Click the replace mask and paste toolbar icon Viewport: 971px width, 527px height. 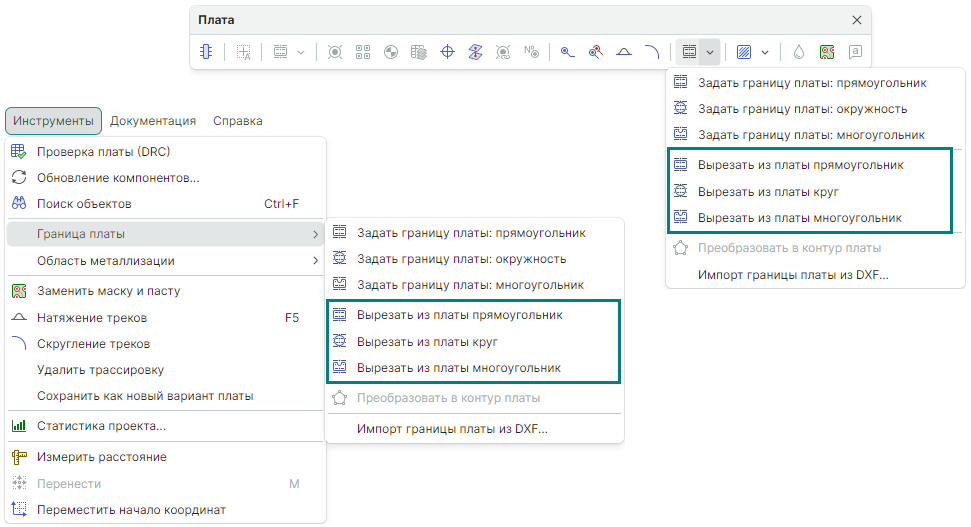click(x=826, y=51)
